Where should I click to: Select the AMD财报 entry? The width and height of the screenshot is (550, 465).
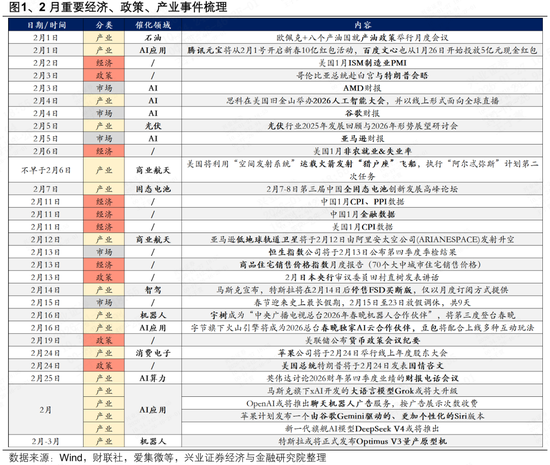[x=362, y=88]
